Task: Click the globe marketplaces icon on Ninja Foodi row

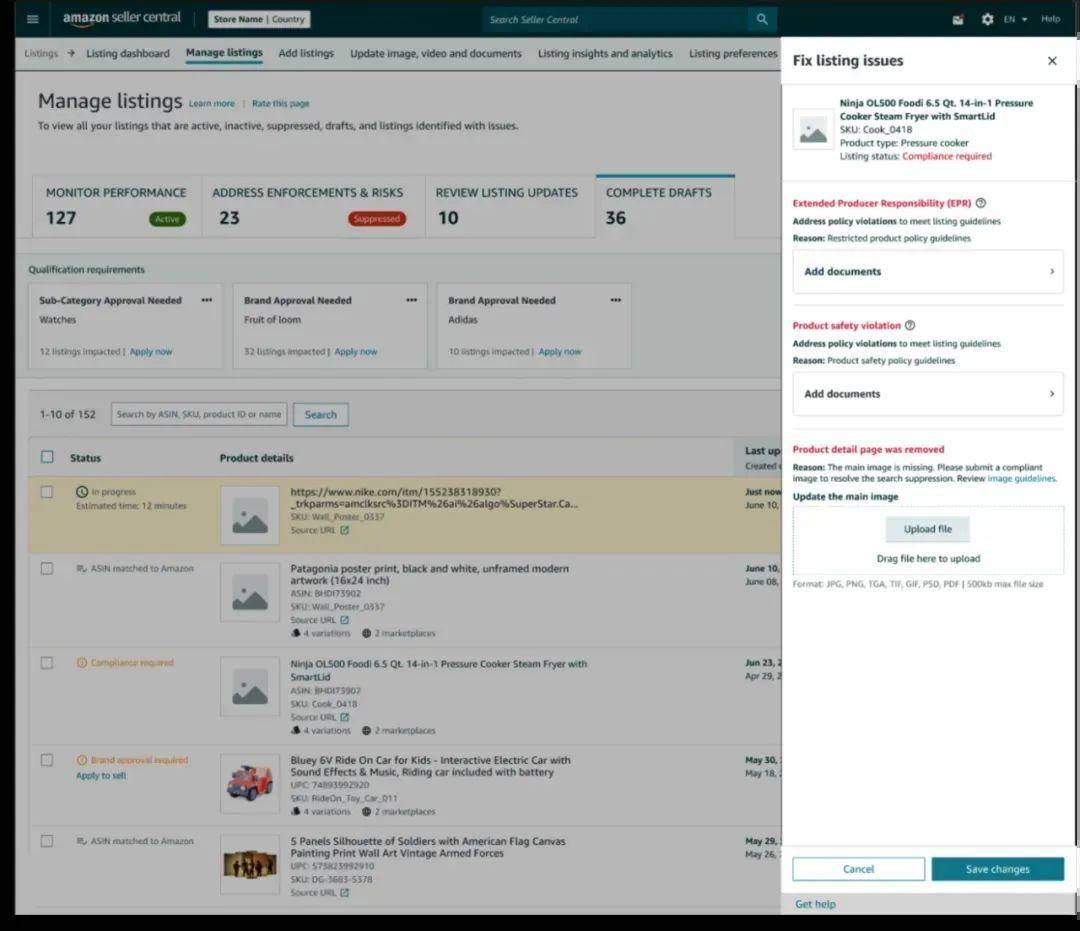Action: click(366, 730)
